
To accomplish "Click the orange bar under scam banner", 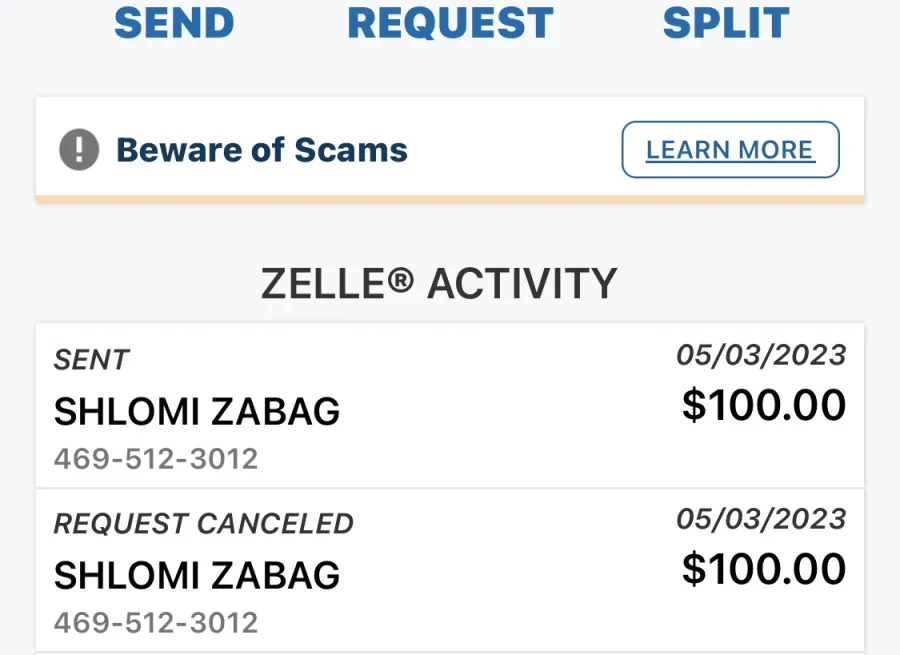I will coord(450,199).
